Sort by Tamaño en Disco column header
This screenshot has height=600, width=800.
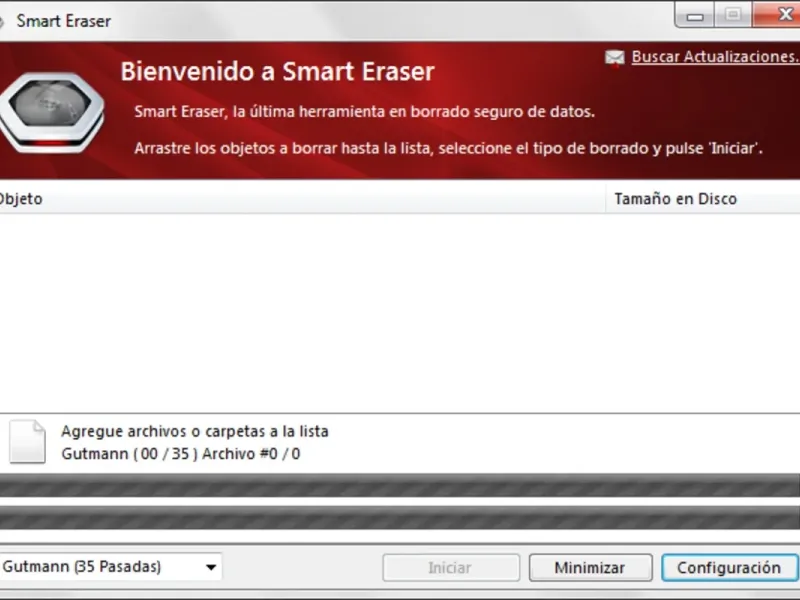pos(703,198)
